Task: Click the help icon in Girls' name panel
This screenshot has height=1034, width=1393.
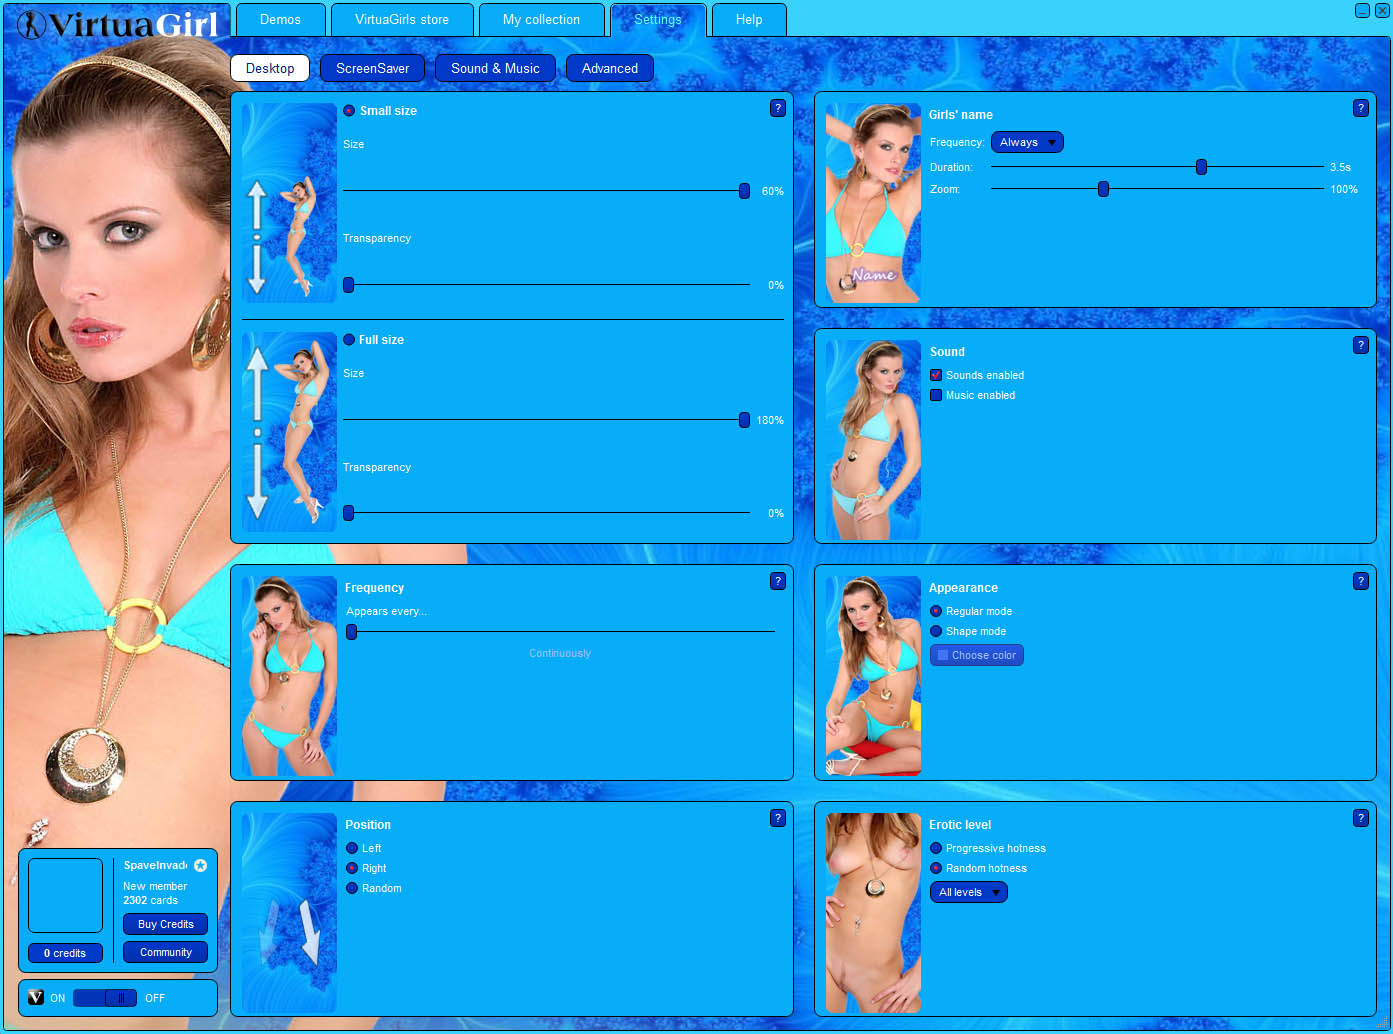Action: tap(1360, 108)
